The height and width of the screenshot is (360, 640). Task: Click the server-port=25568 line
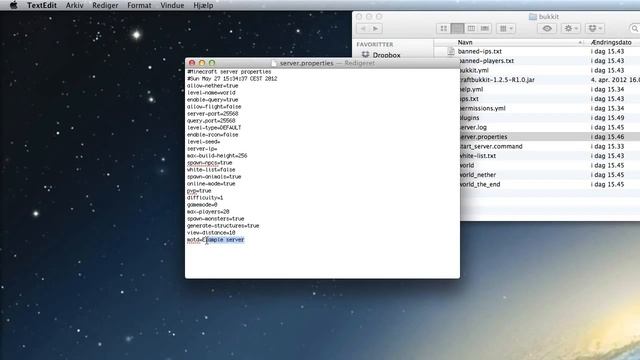(213, 114)
